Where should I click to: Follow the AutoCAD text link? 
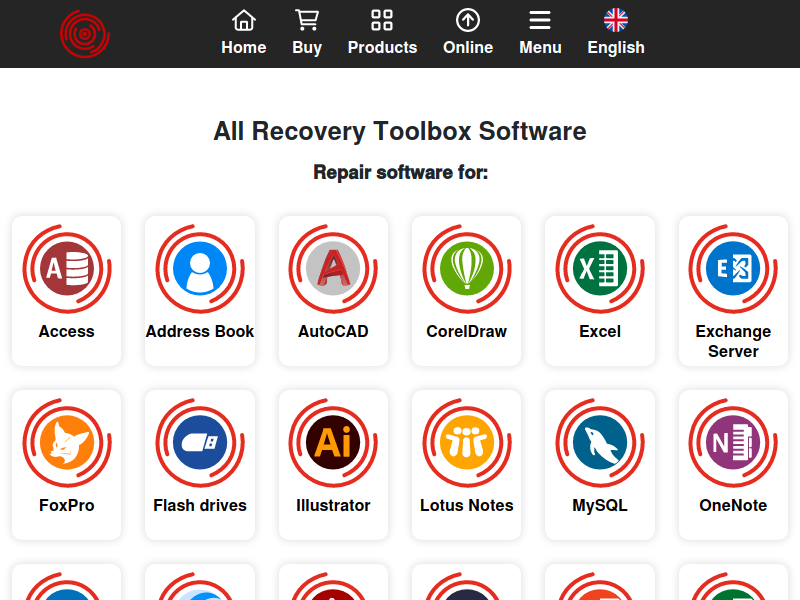(x=333, y=332)
